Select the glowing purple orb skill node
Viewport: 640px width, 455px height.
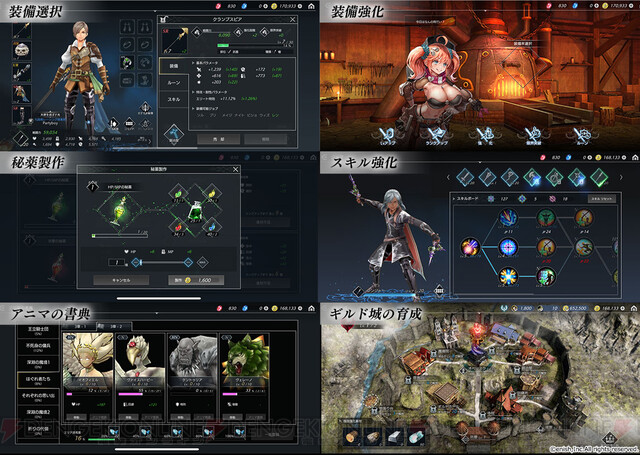470,247
